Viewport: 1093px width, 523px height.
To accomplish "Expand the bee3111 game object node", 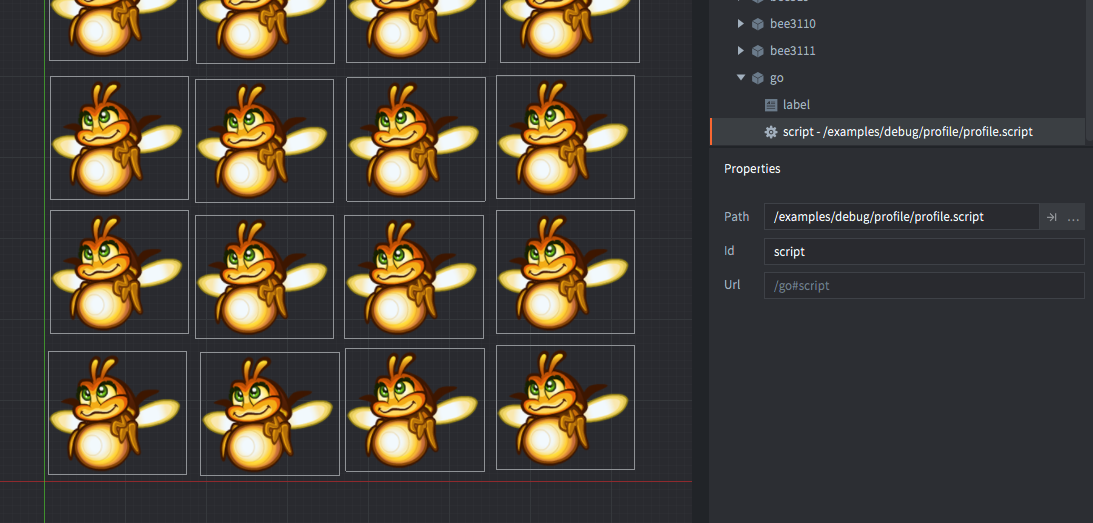I will pos(740,51).
